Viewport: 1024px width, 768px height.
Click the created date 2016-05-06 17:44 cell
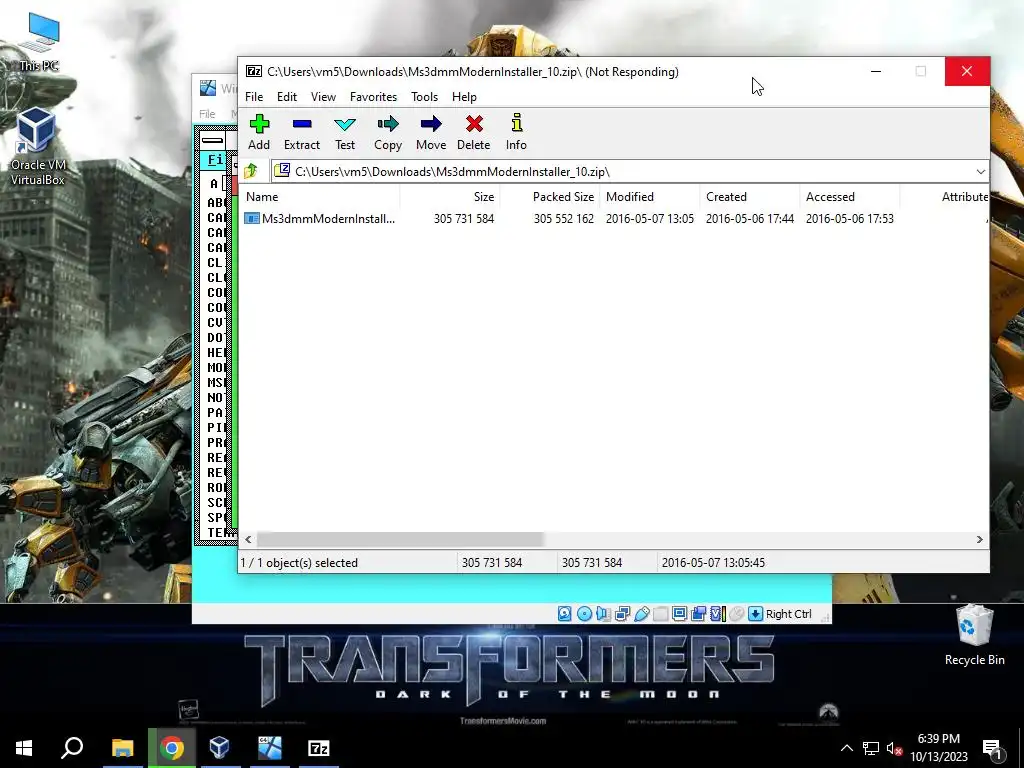(750, 219)
